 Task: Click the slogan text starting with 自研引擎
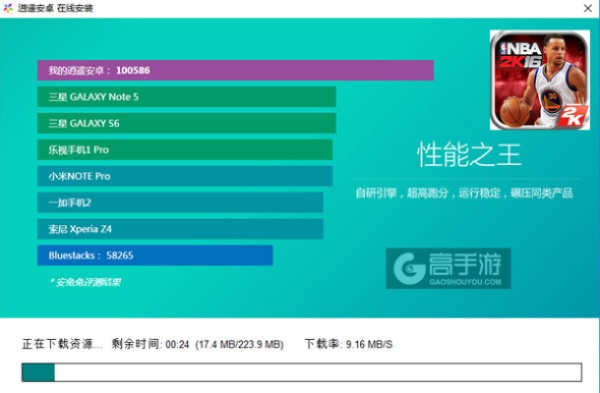(464, 193)
